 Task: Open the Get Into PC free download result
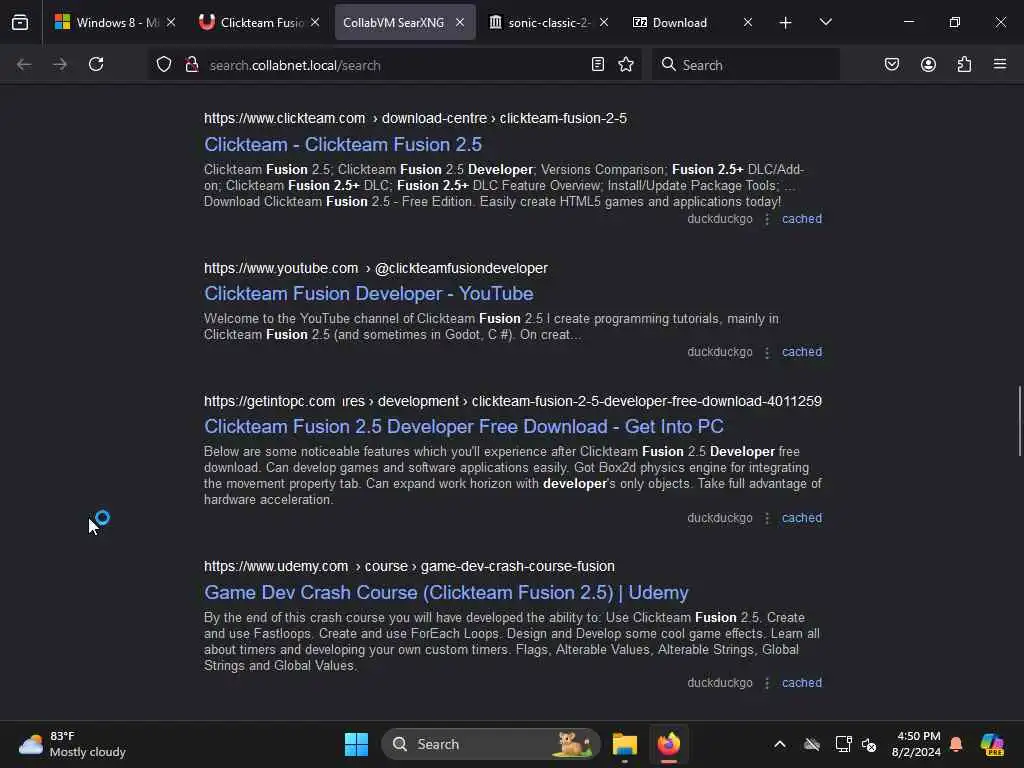coord(464,426)
